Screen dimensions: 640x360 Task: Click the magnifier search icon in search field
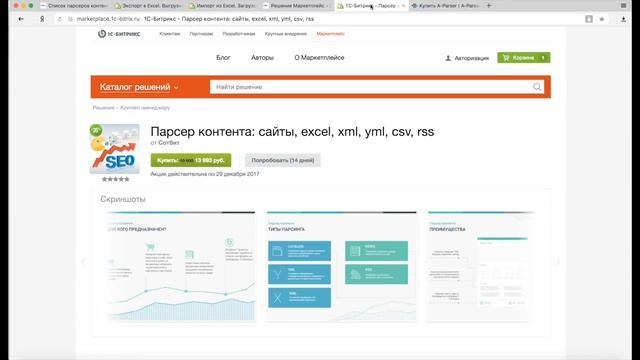[537, 87]
